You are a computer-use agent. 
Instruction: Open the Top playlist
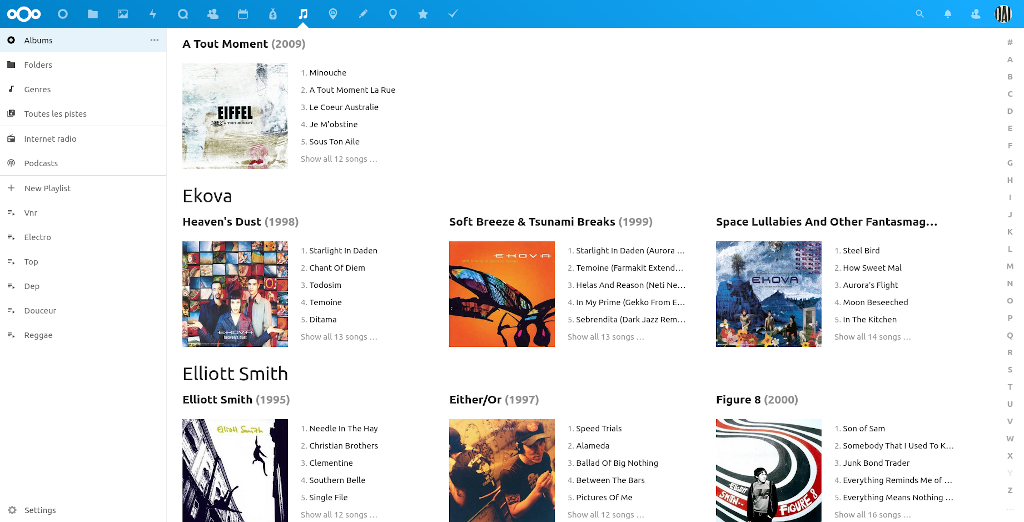pos(83,261)
